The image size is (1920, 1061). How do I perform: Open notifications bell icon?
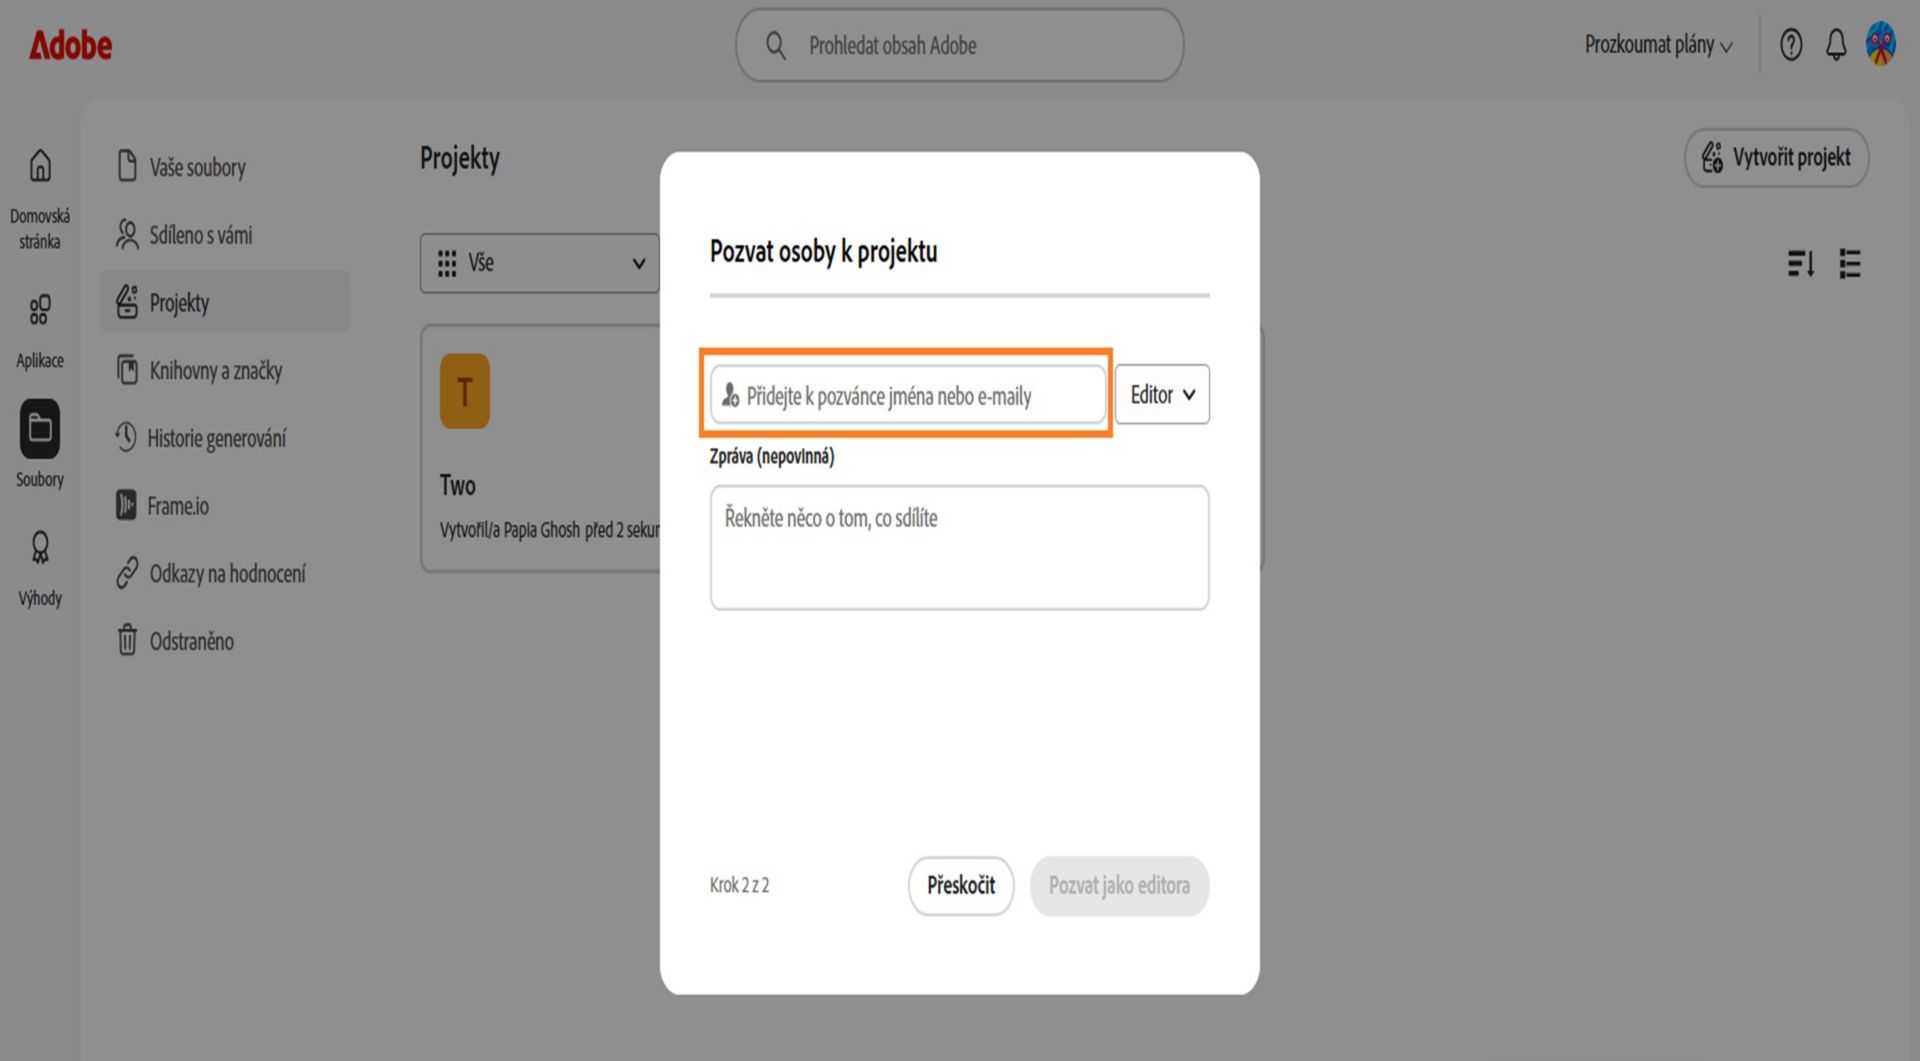point(1836,45)
